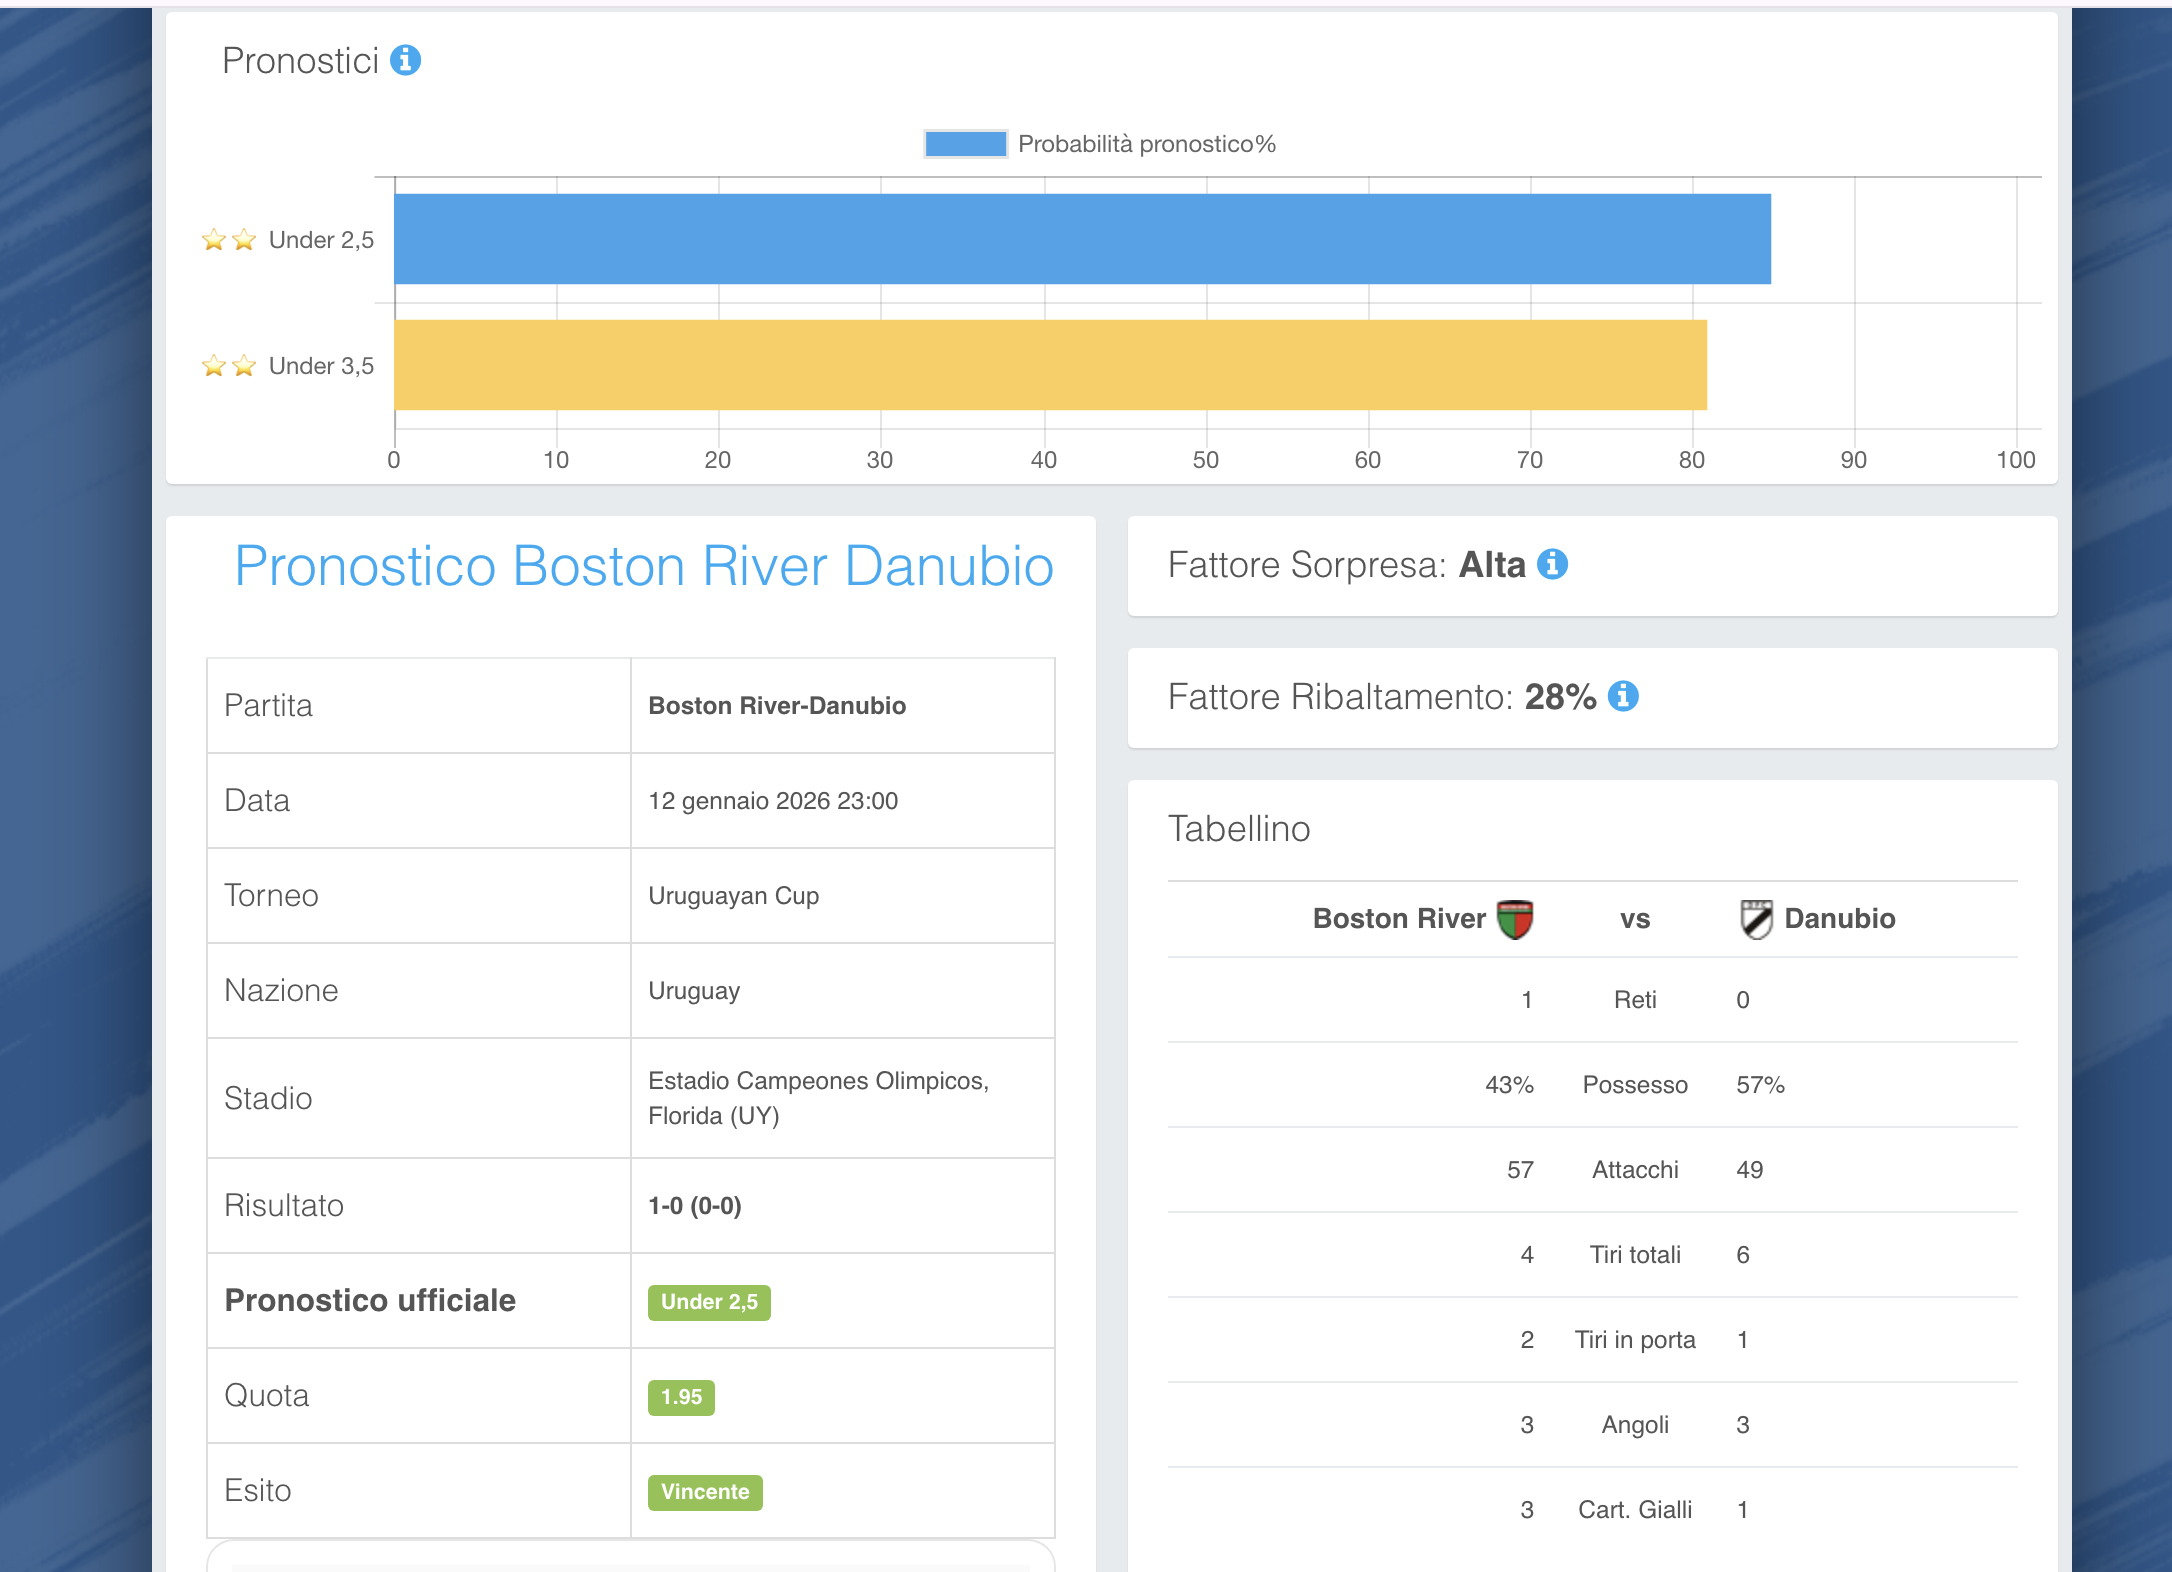Click the Boston River team name
Screen dimensions: 2172x1572
1398,919
